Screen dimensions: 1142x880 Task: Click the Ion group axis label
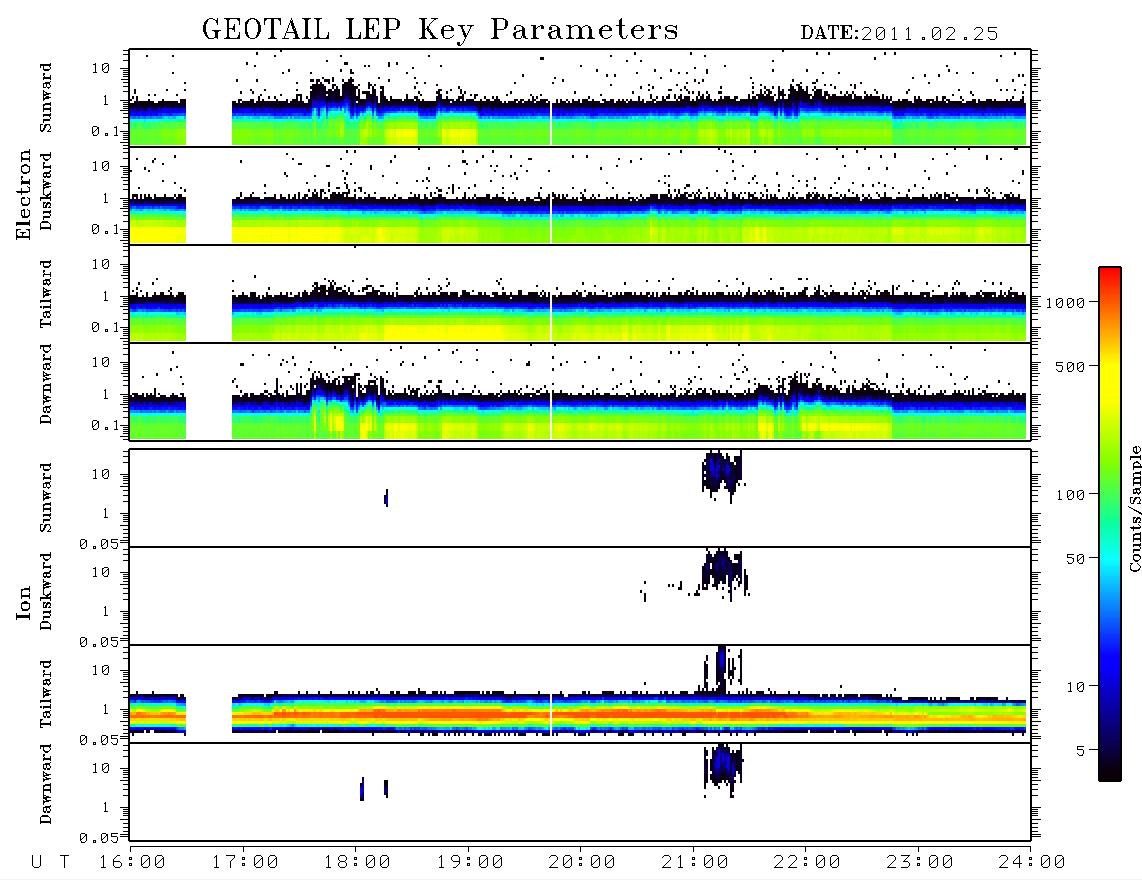24,602
